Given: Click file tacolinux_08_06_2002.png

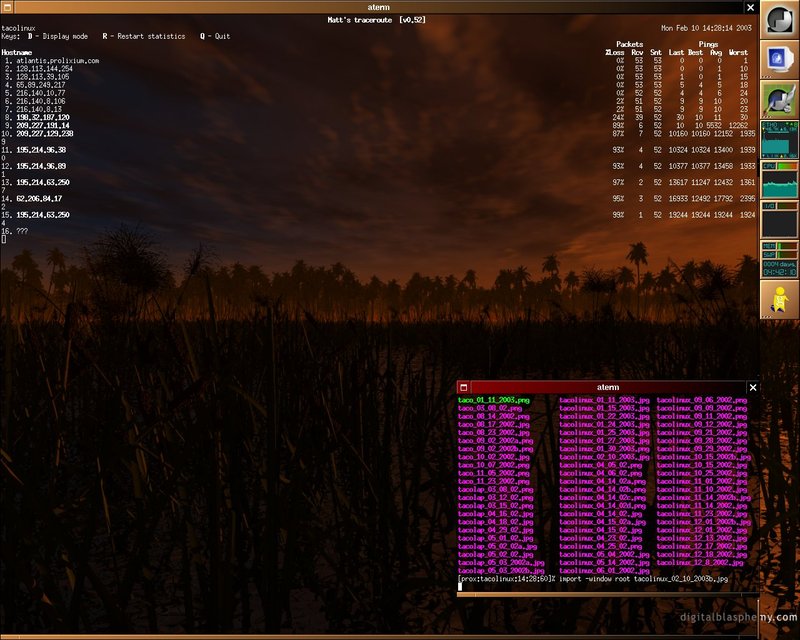Looking at the screenshot, I should [x=702, y=400].
